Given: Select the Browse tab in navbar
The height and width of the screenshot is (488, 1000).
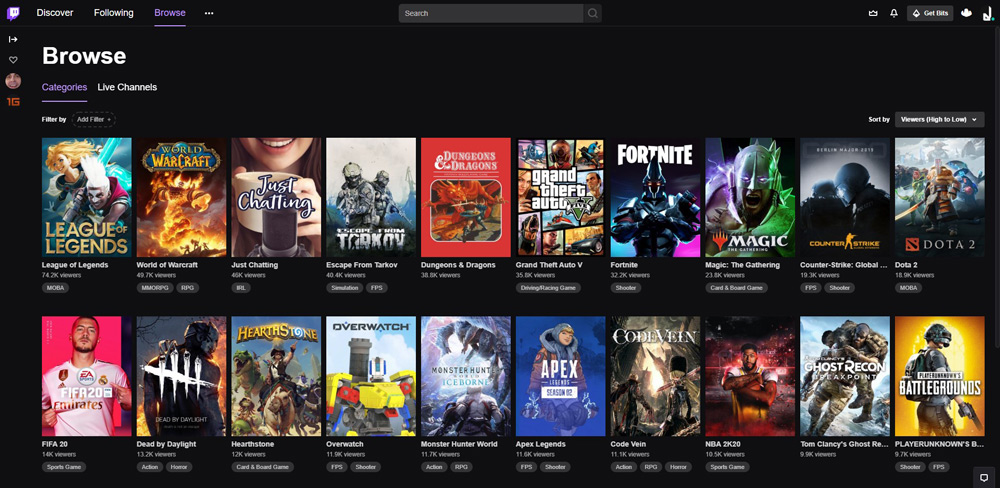Looking at the screenshot, I should click(170, 13).
